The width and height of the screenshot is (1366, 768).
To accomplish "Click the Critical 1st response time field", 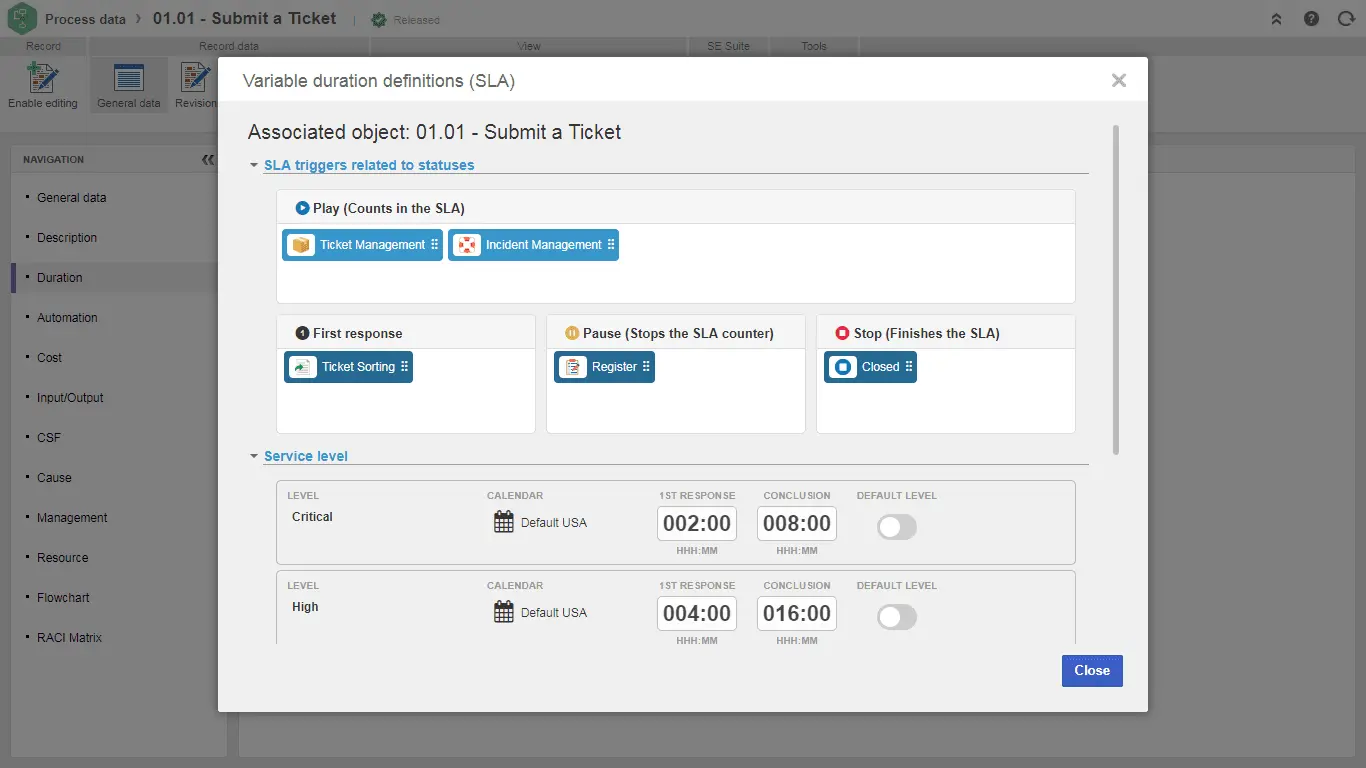I will [x=697, y=523].
